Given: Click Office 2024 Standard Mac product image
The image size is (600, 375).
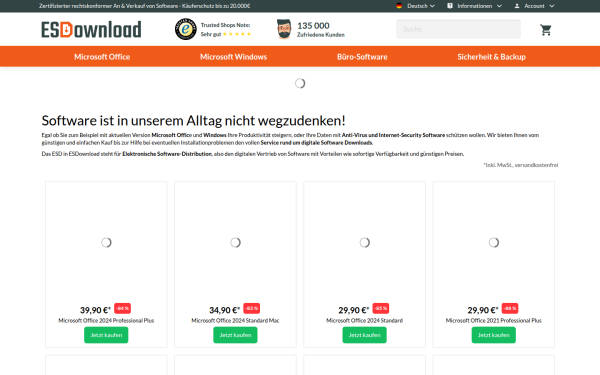Looking at the screenshot, I should (235, 242).
